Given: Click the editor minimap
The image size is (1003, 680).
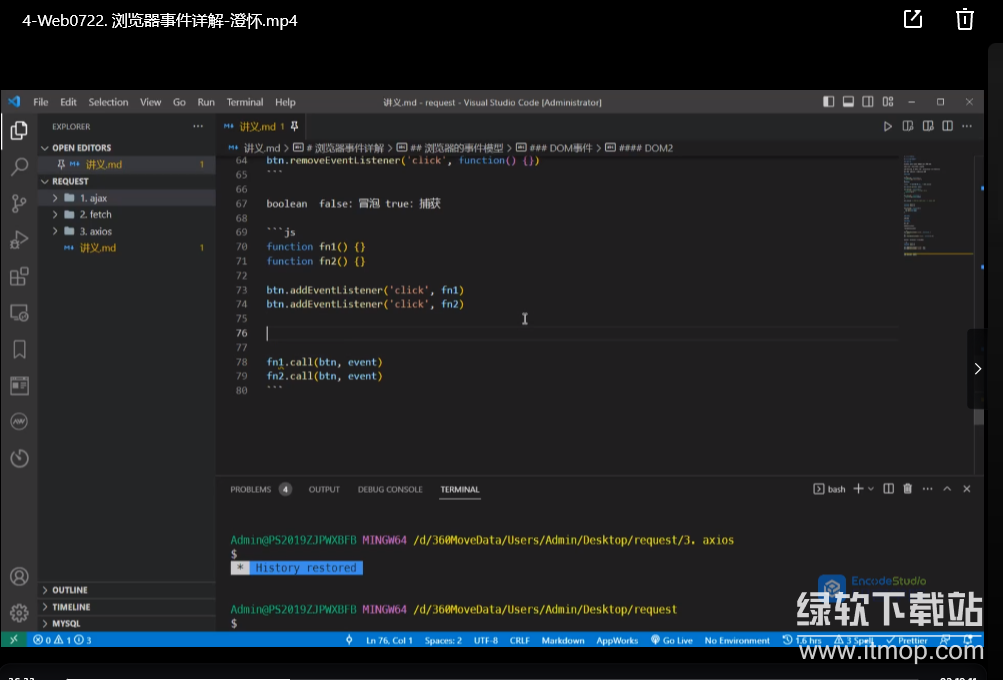Looking at the screenshot, I should coord(938,205).
